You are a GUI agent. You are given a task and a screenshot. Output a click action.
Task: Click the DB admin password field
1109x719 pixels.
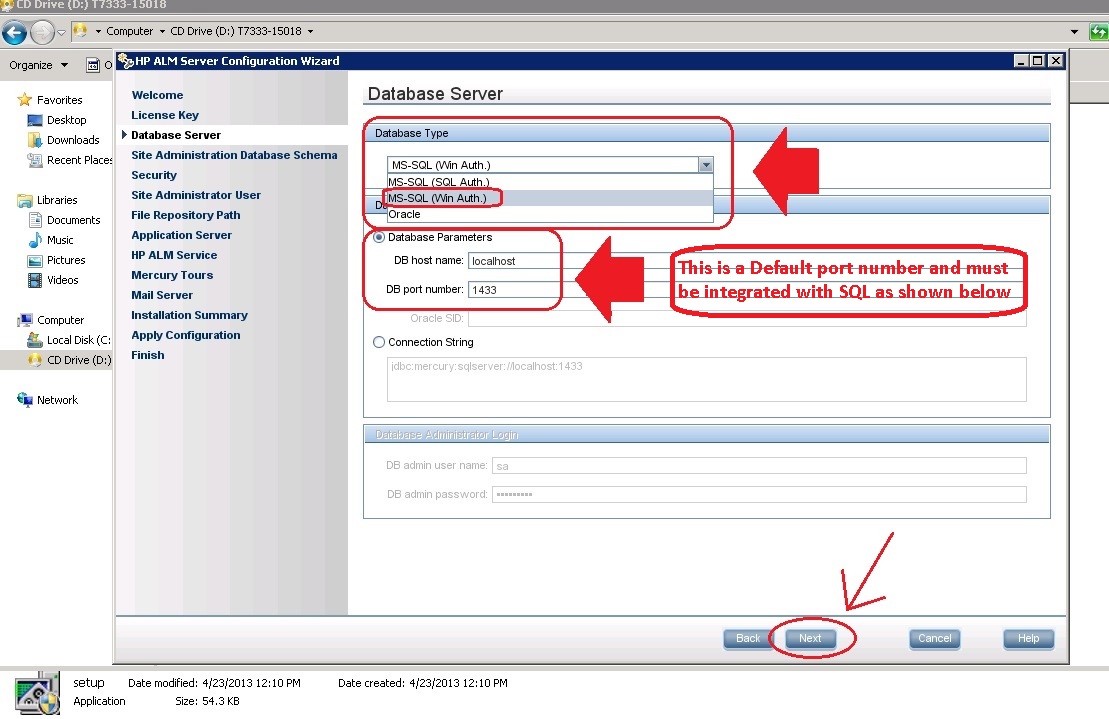click(759, 494)
